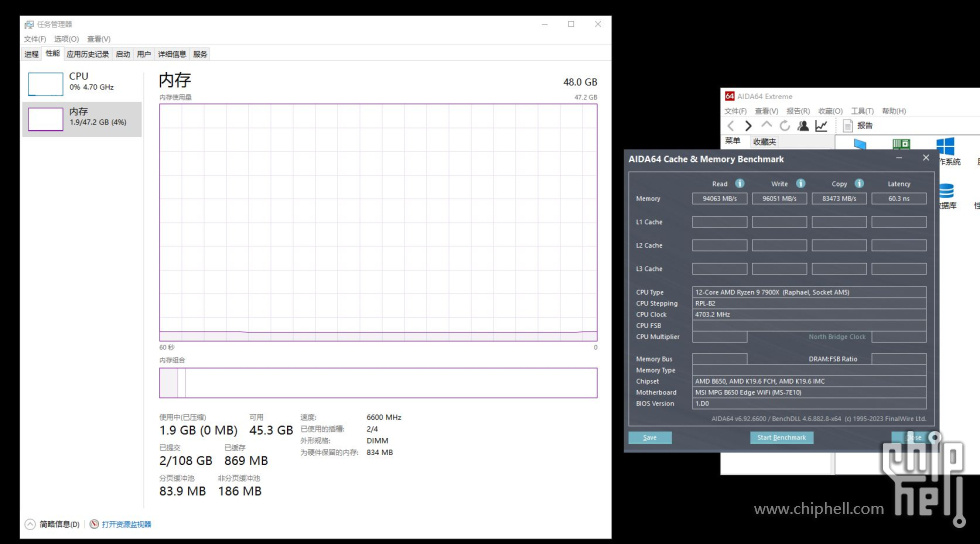Click the 48.0 GB total memory label
The height and width of the screenshot is (544, 980).
pos(580,82)
